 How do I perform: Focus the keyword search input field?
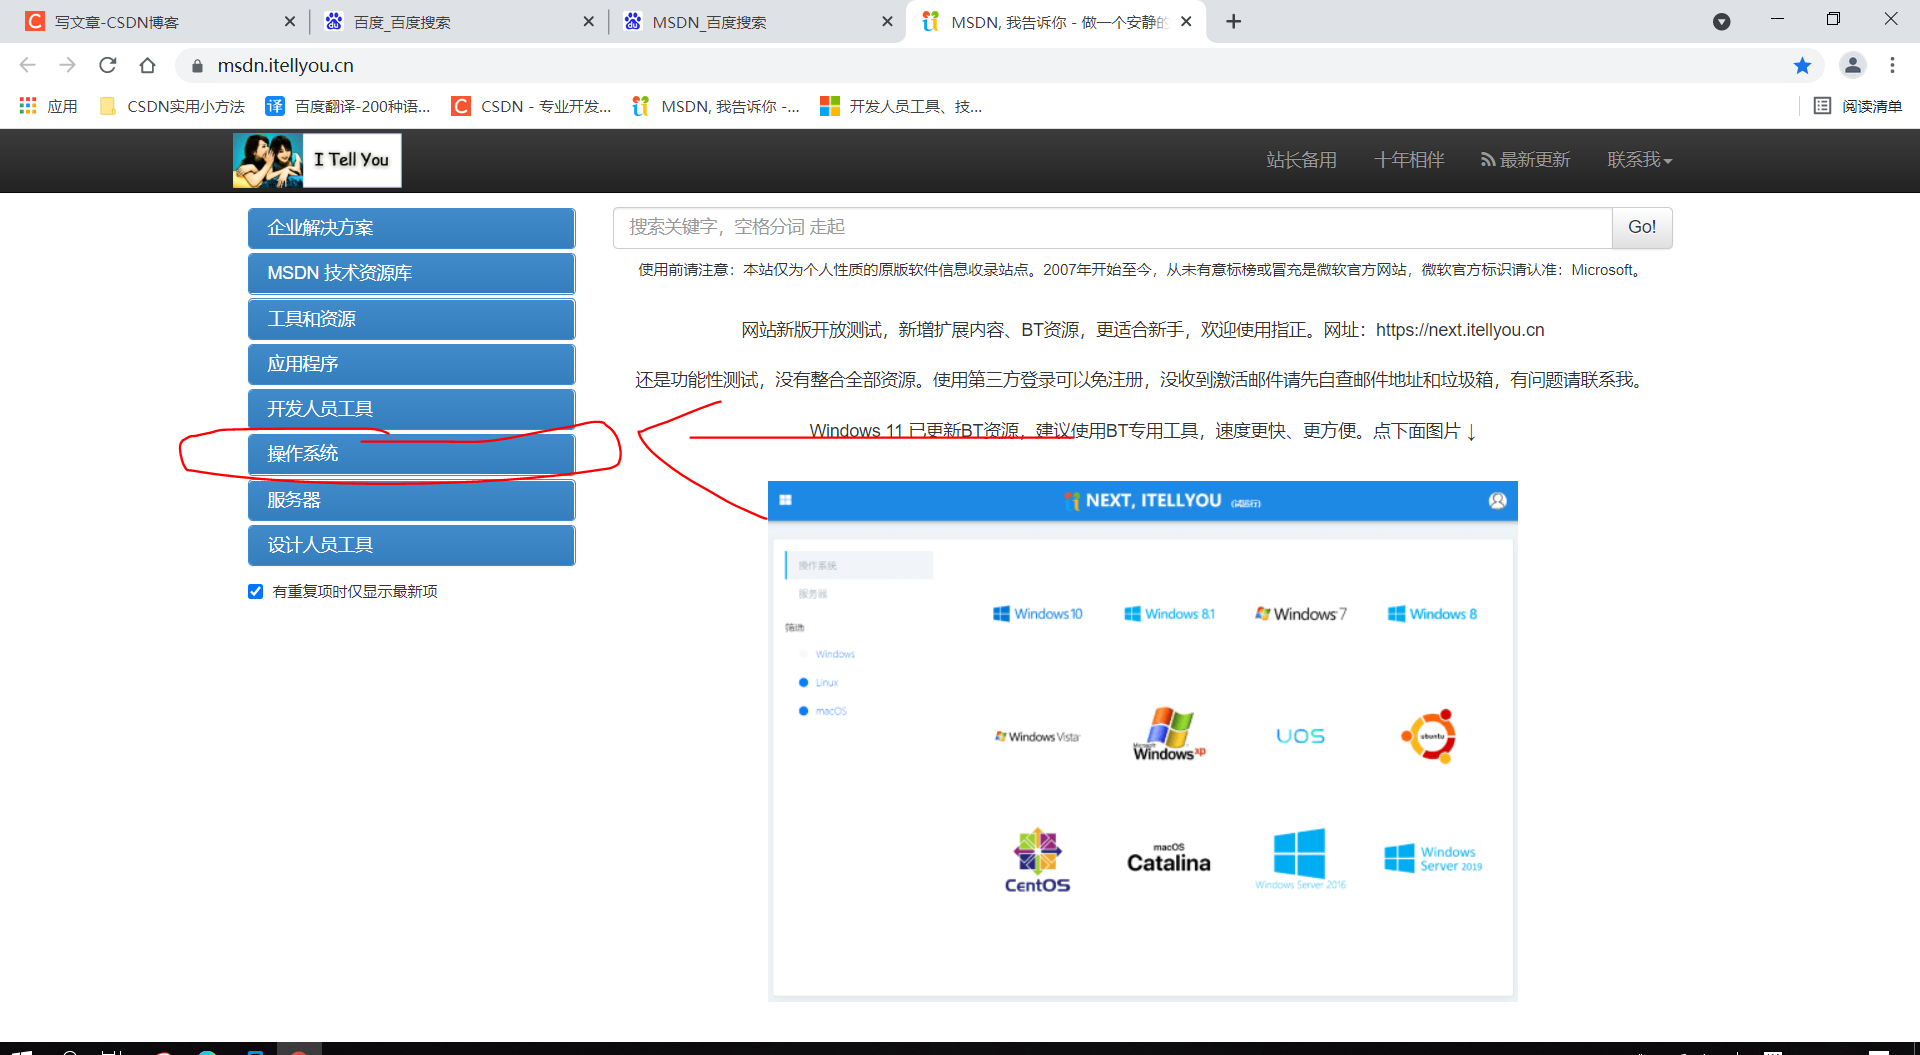1112,227
